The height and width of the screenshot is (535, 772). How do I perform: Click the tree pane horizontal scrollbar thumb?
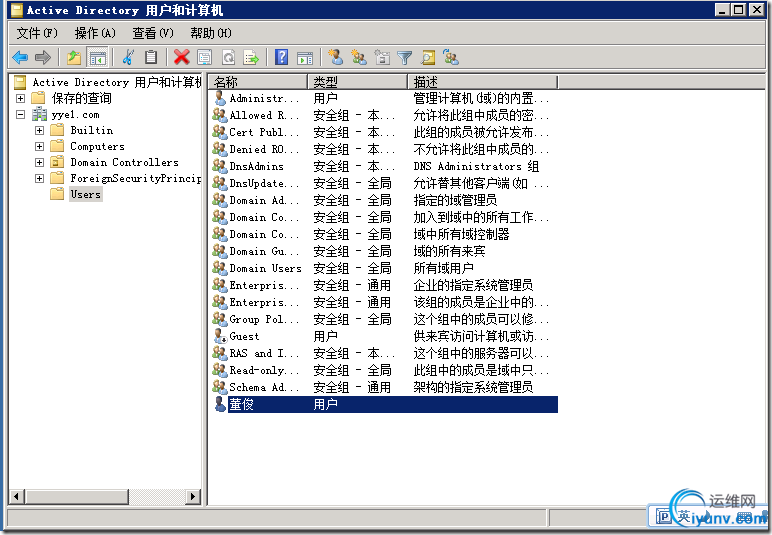point(77,496)
